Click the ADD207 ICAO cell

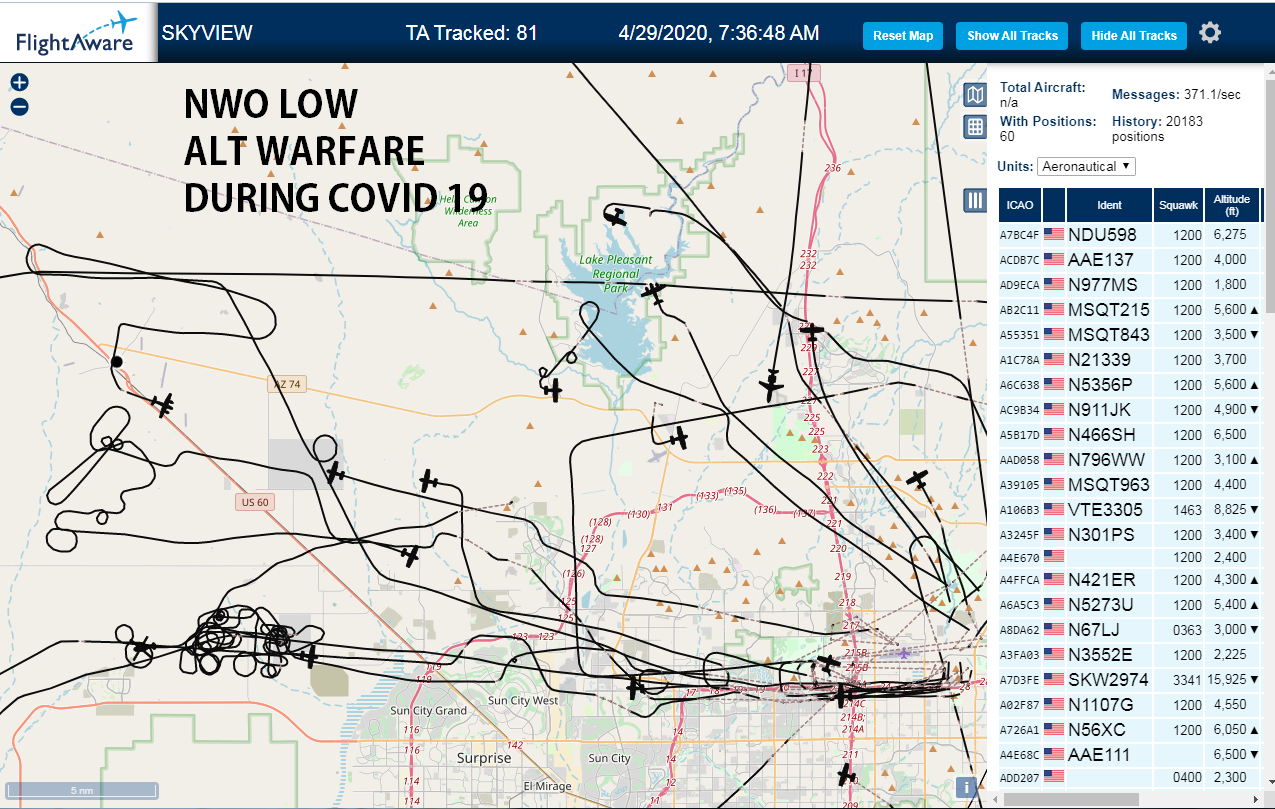(x=1020, y=777)
